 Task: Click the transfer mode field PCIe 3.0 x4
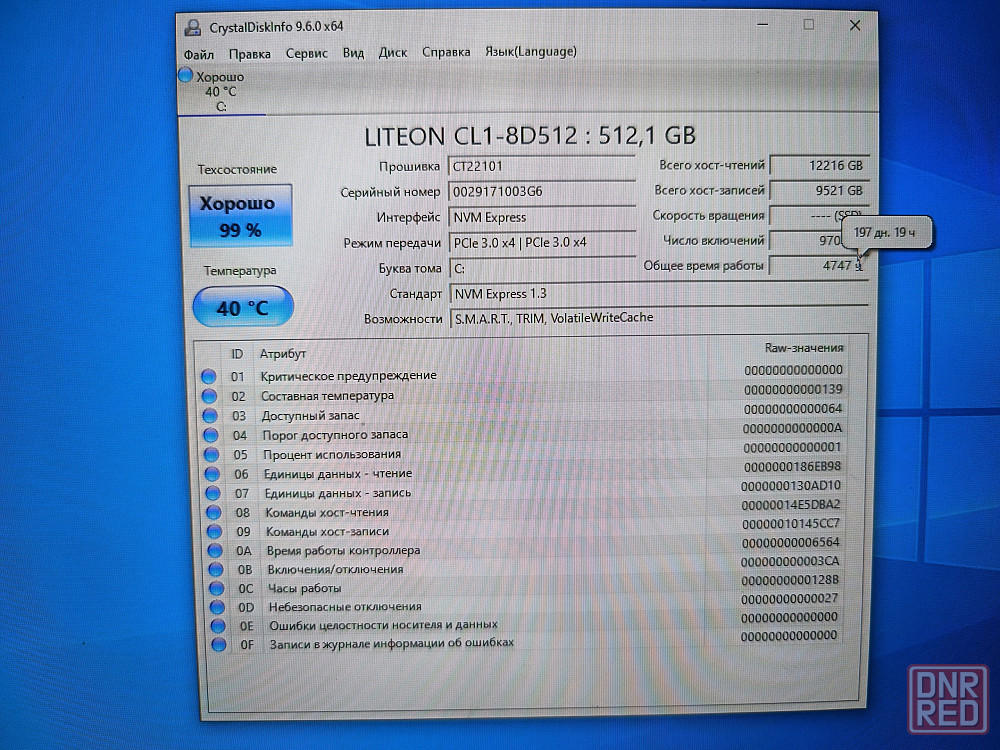tap(542, 243)
